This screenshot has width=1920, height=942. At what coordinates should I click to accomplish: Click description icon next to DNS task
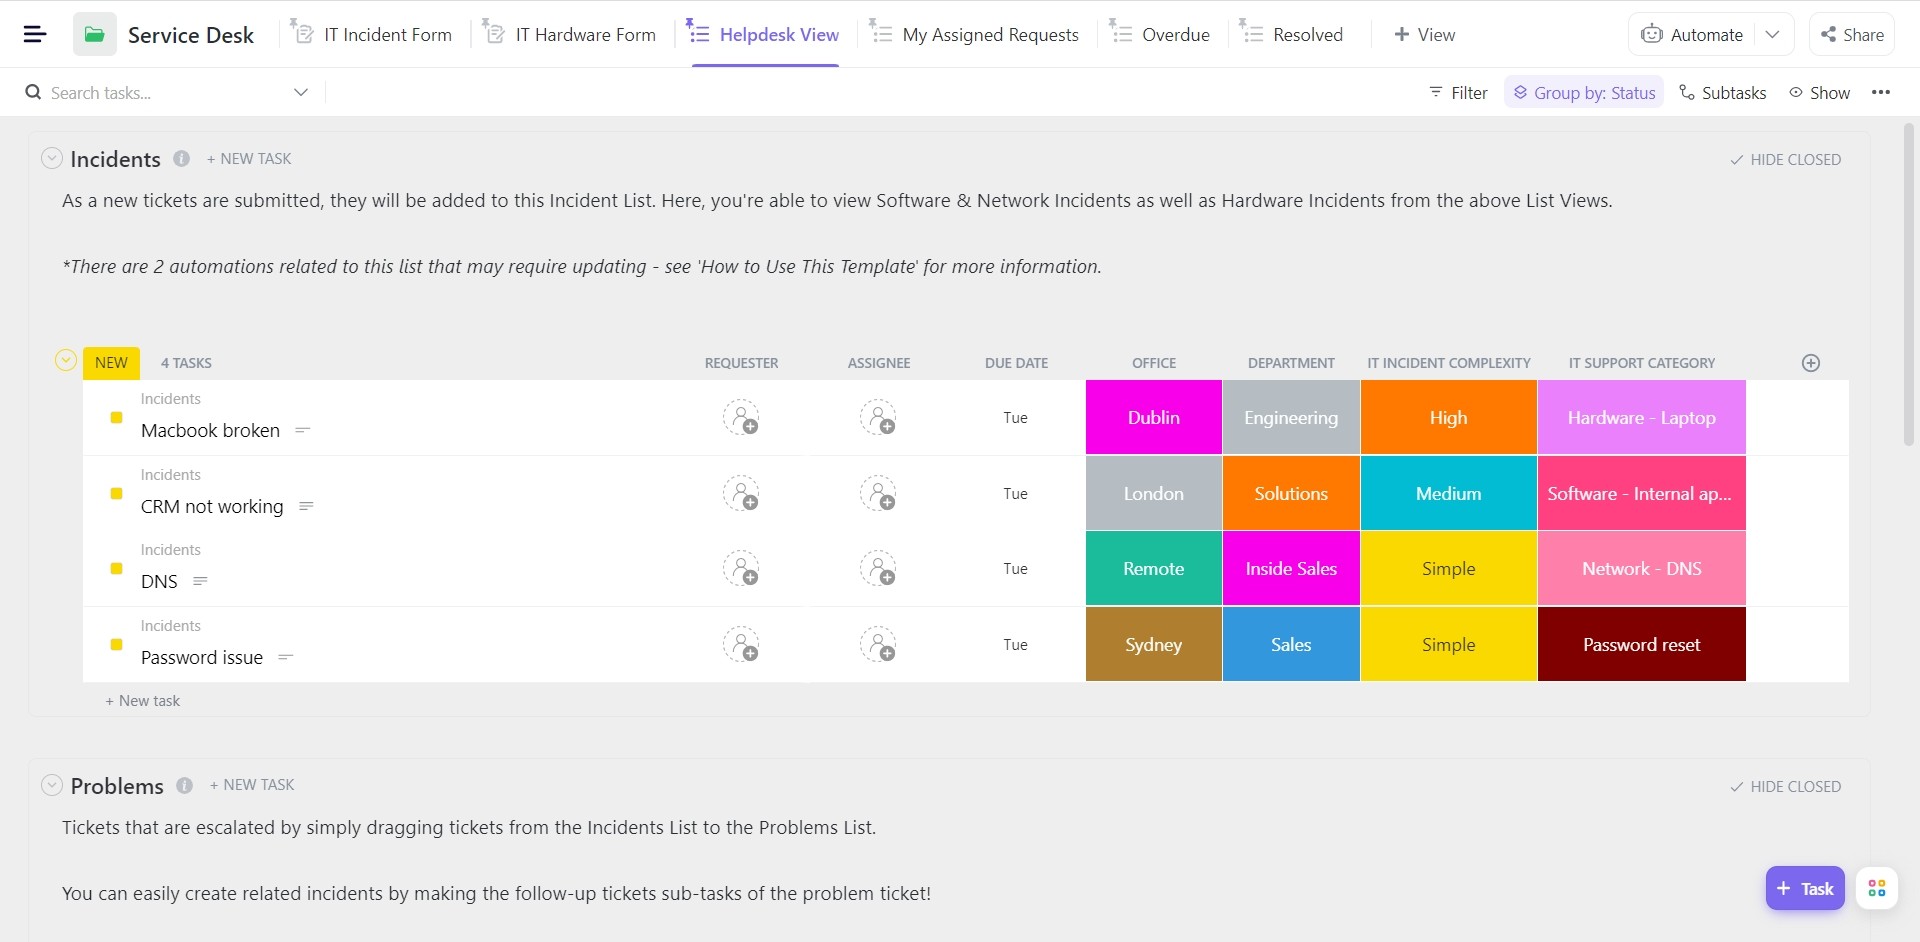click(x=200, y=582)
